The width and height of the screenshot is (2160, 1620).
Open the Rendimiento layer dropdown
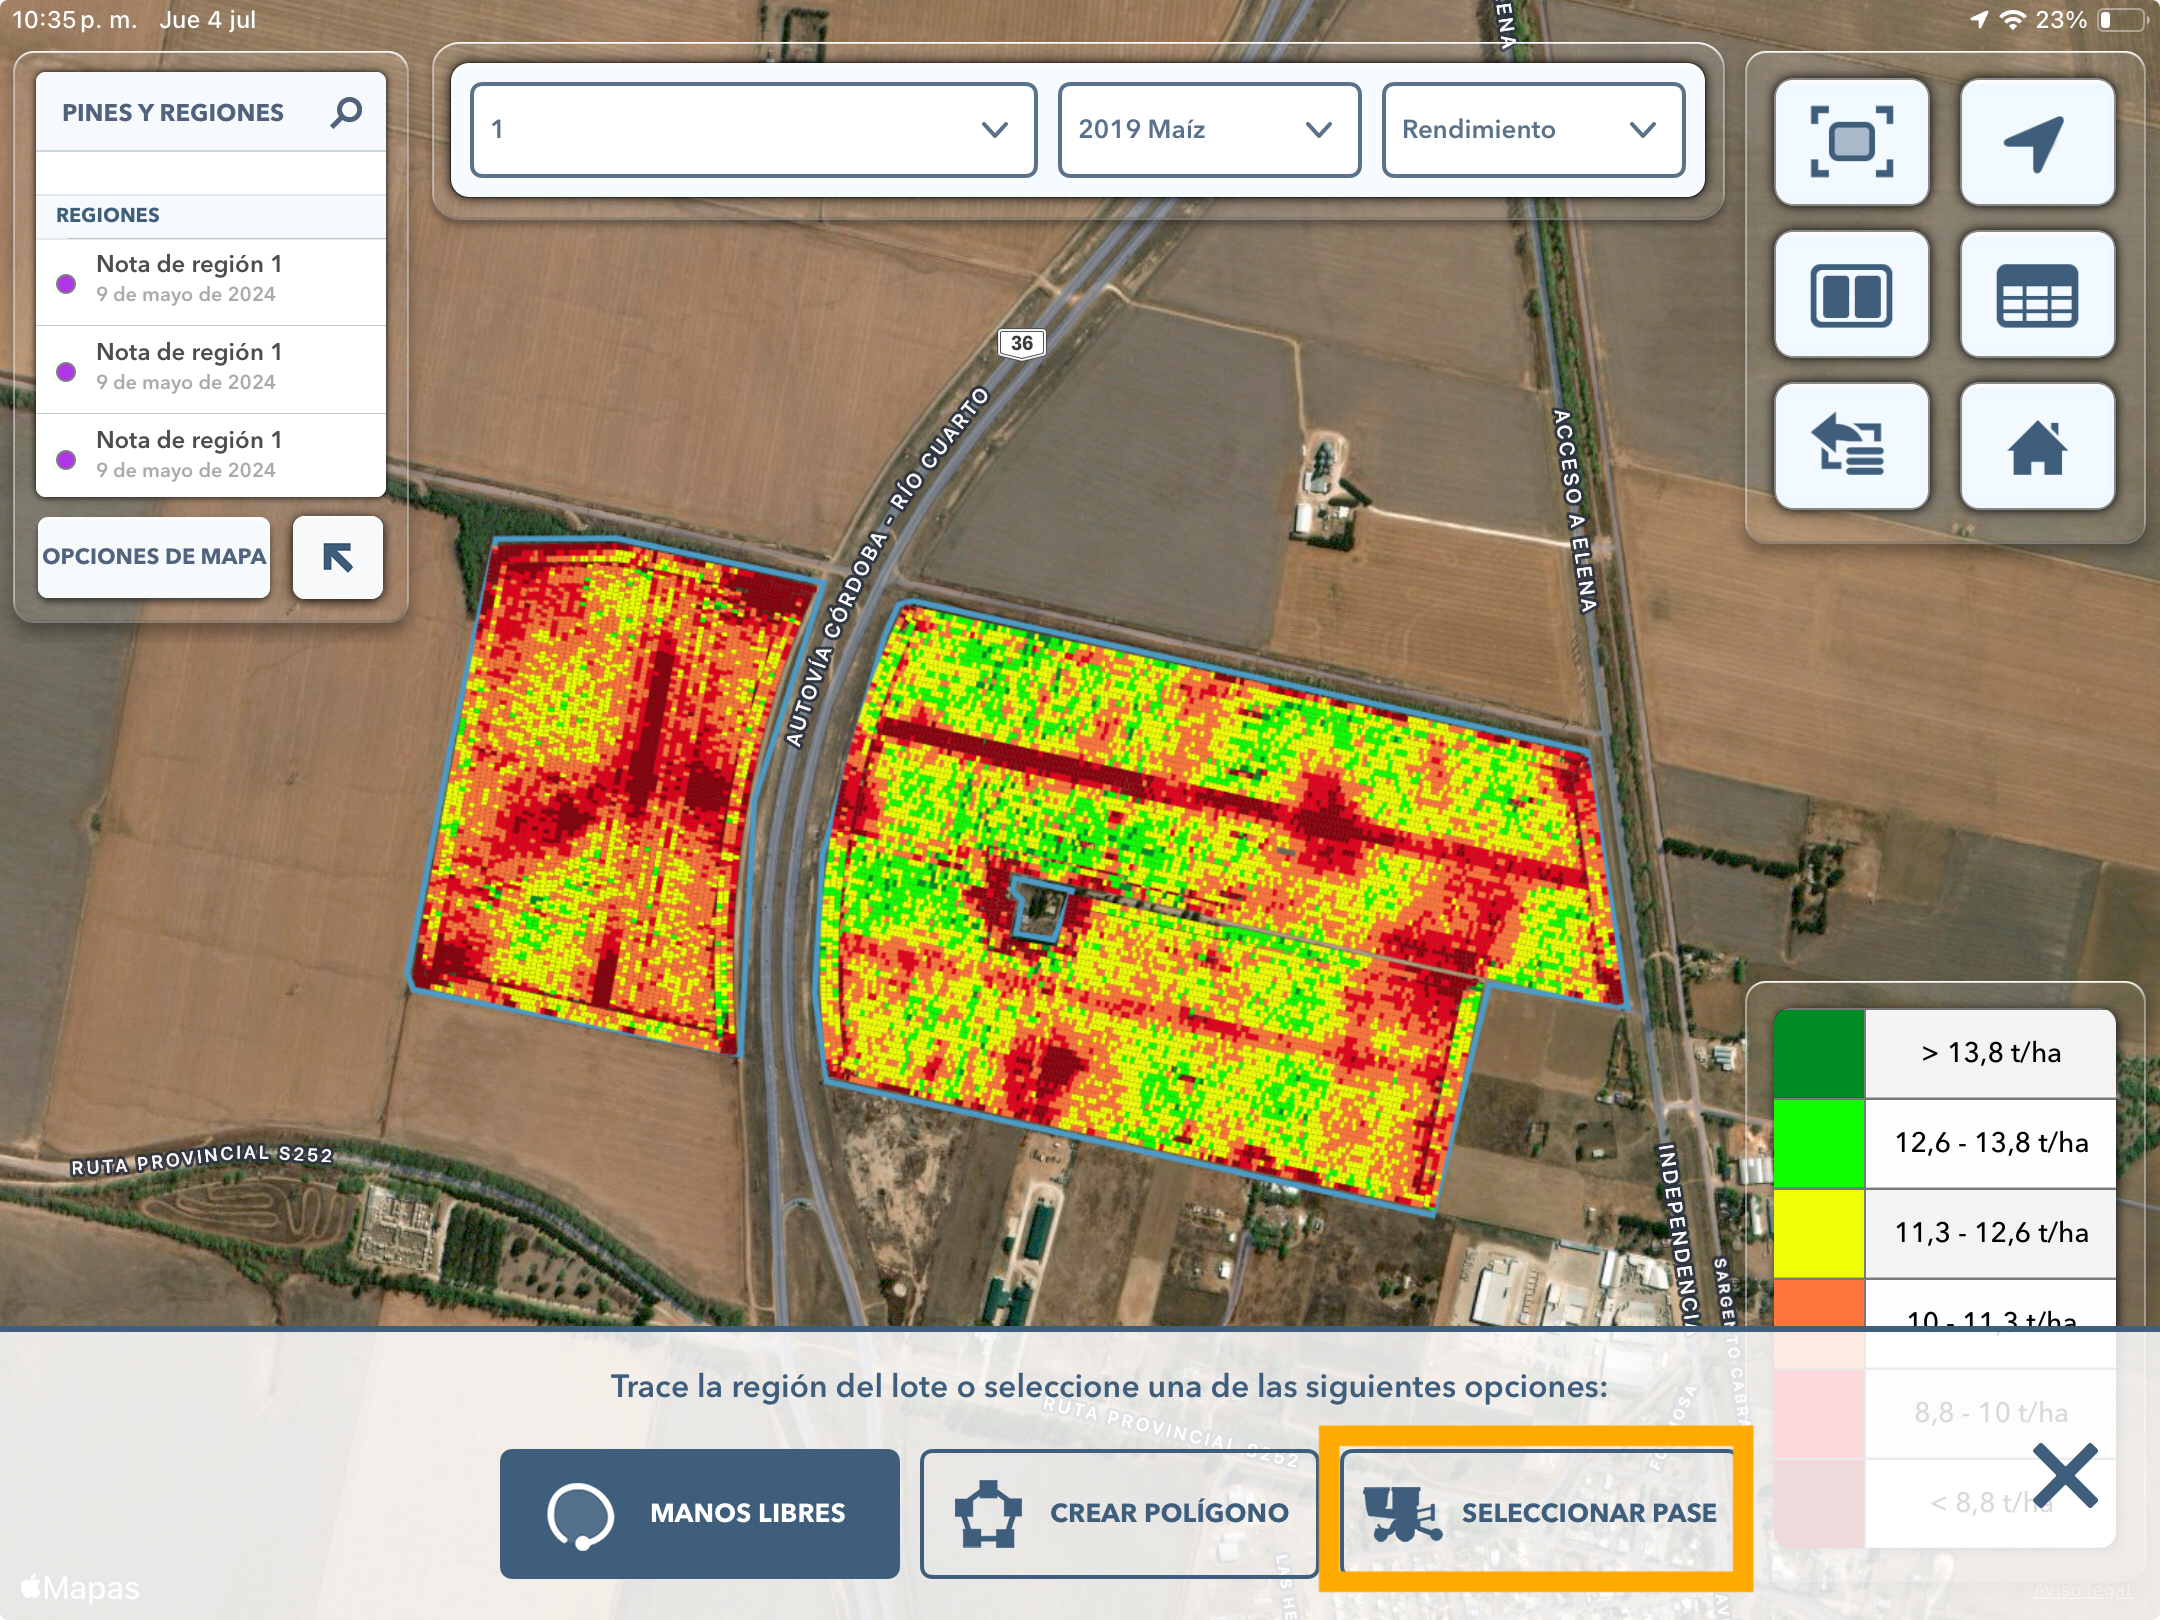coord(1533,130)
